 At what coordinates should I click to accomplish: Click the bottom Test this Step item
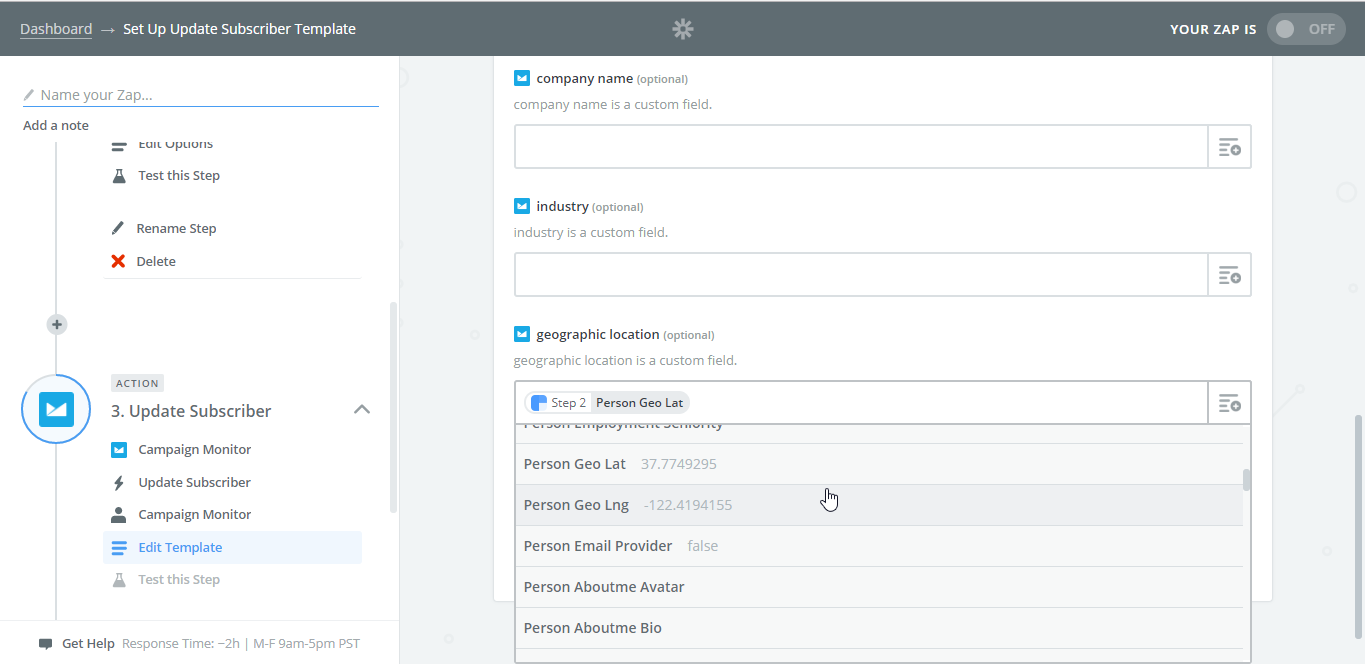(178, 579)
